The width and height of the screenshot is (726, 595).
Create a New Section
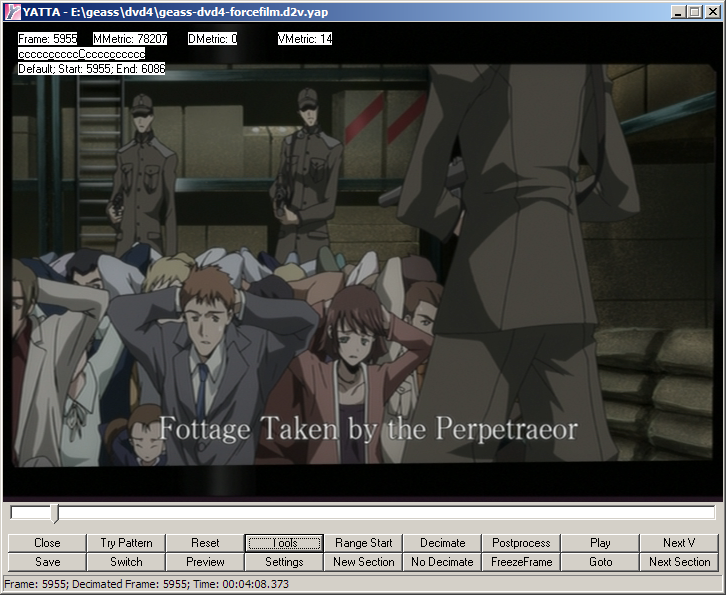pos(363,562)
